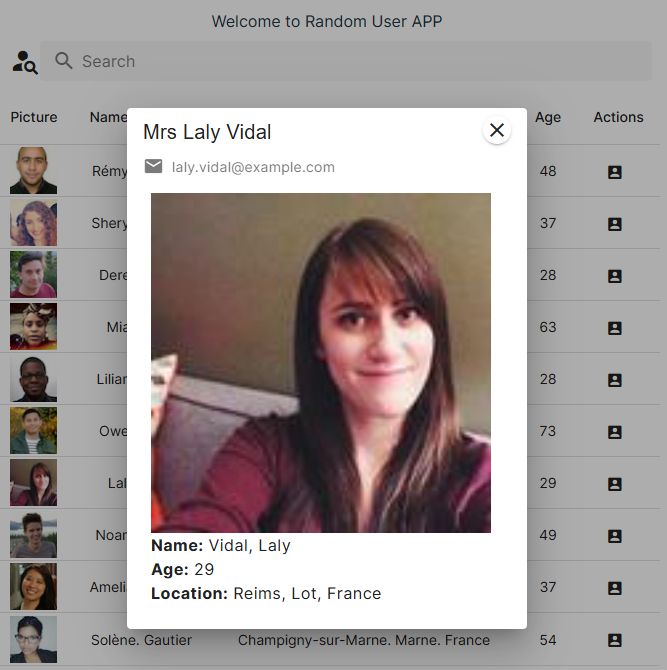Image resolution: width=667 pixels, height=670 pixels.
Task: Close the Mrs Laly Vidal dialog
Action: pyautogui.click(x=497, y=130)
